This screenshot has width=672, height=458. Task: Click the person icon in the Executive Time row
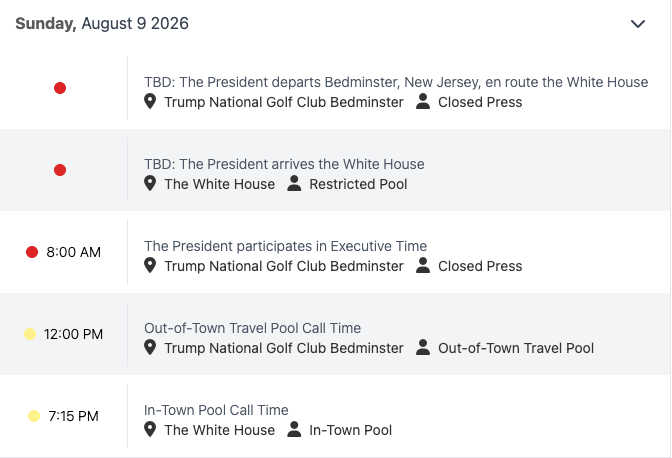(x=423, y=266)
